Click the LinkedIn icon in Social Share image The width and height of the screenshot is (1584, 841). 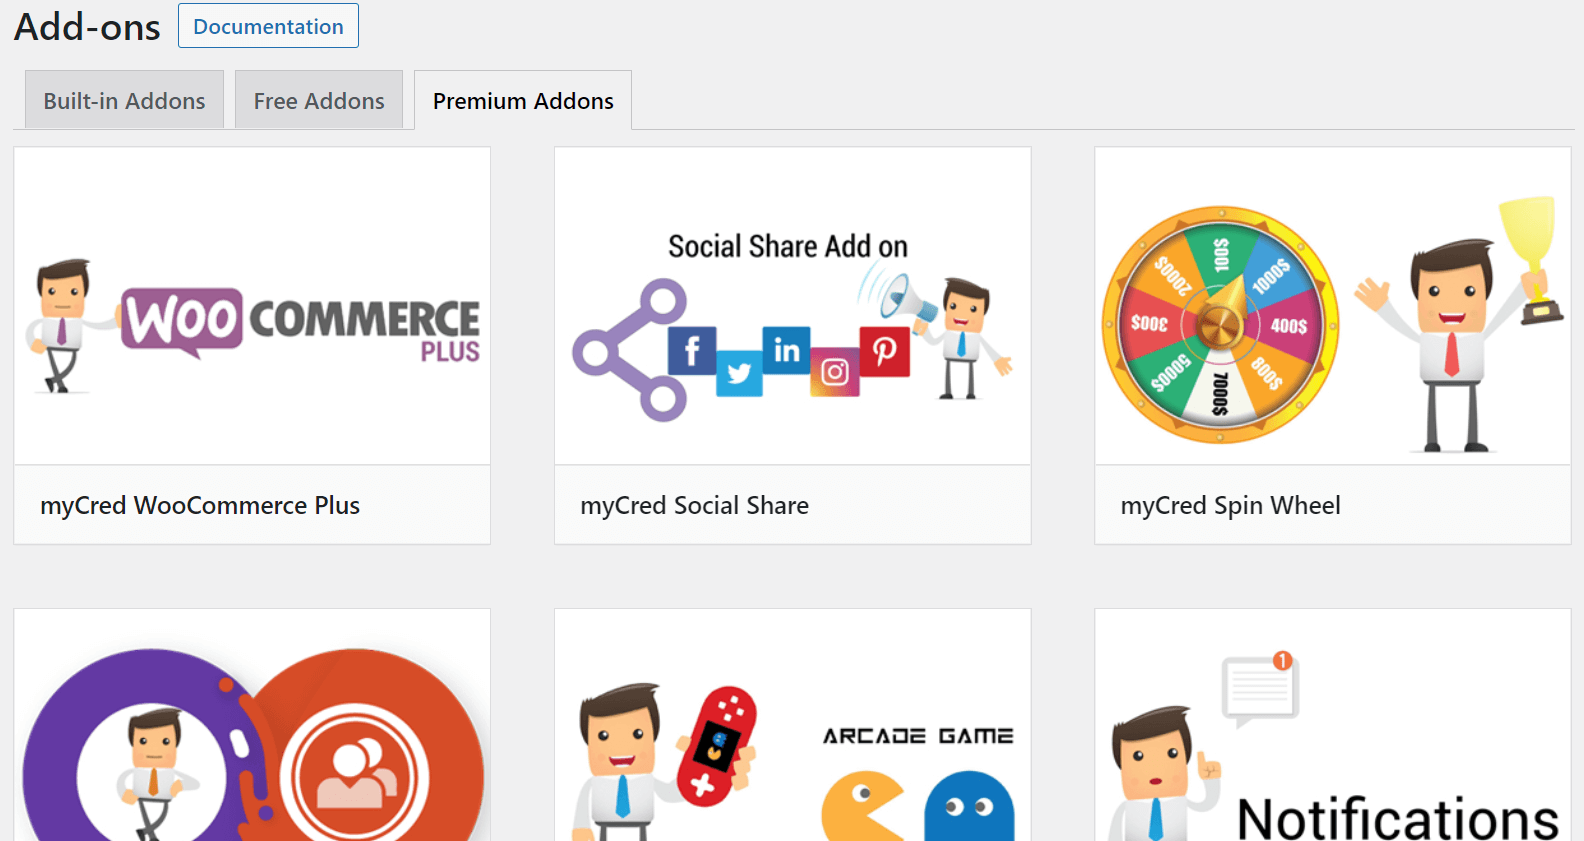[786, 350]
